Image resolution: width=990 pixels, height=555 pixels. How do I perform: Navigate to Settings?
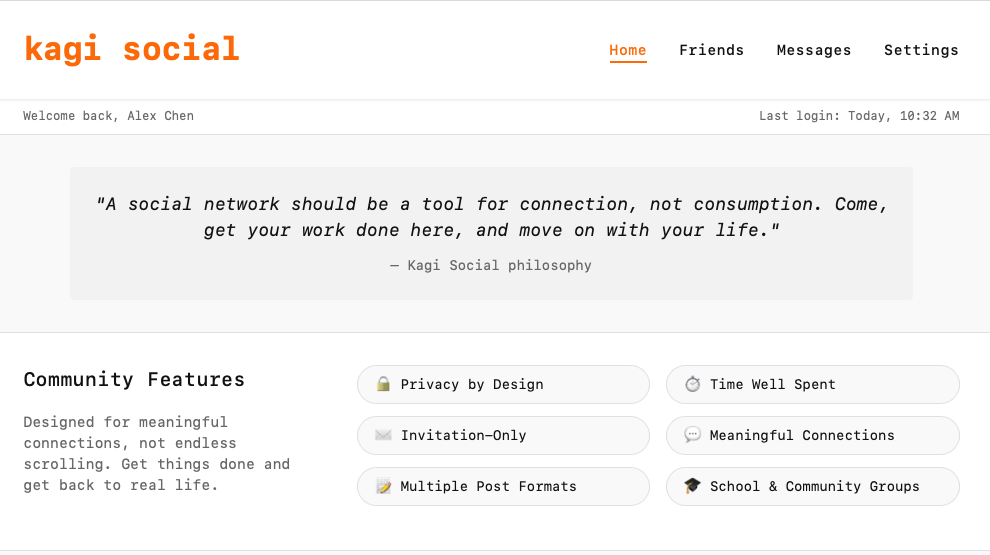pos(921,50)
